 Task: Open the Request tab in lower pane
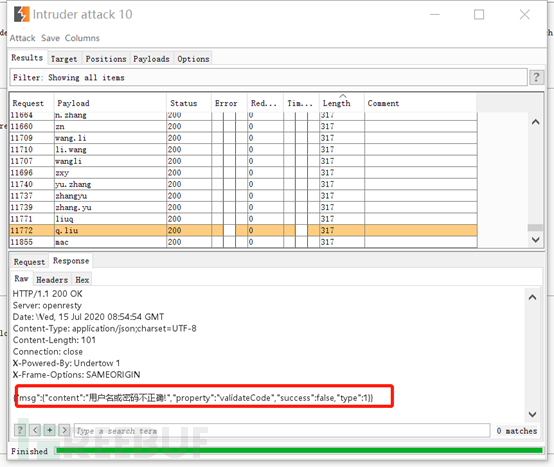pos(29,262)
